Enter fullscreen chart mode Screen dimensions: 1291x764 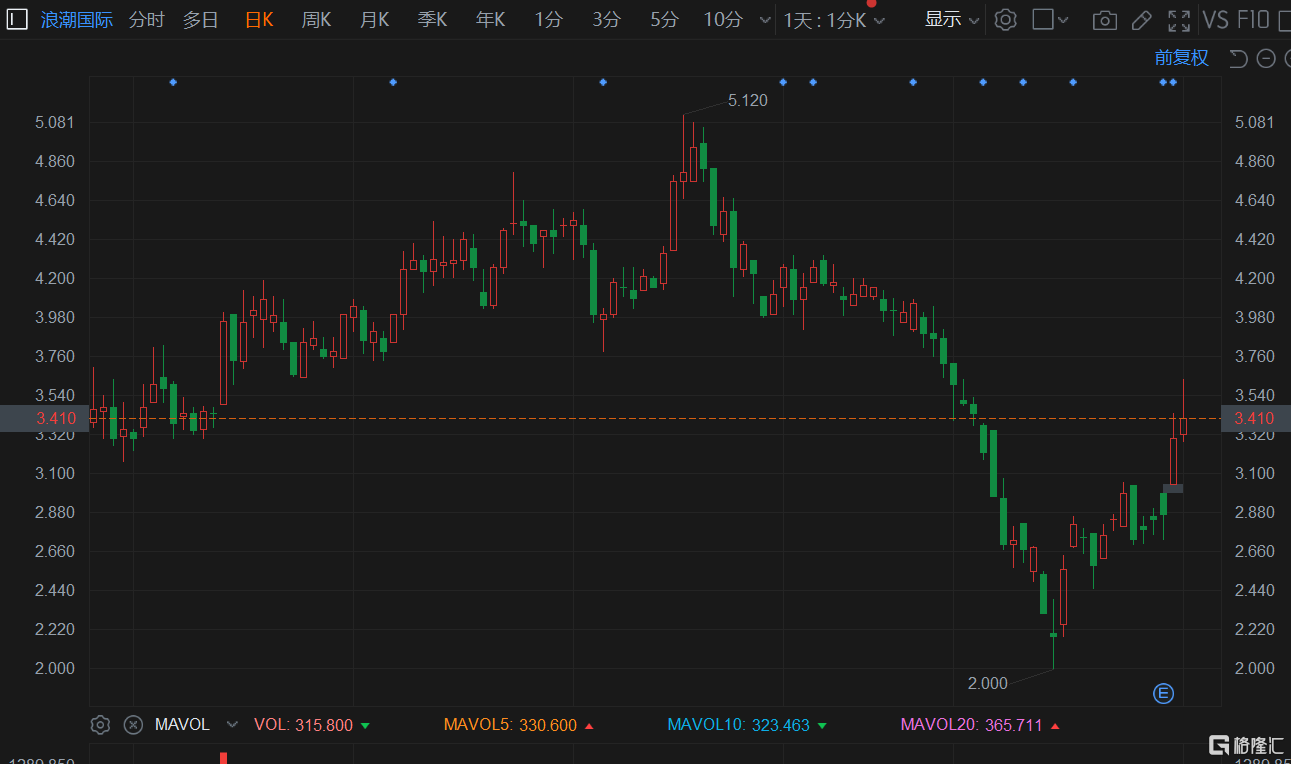click(1179, 20)
